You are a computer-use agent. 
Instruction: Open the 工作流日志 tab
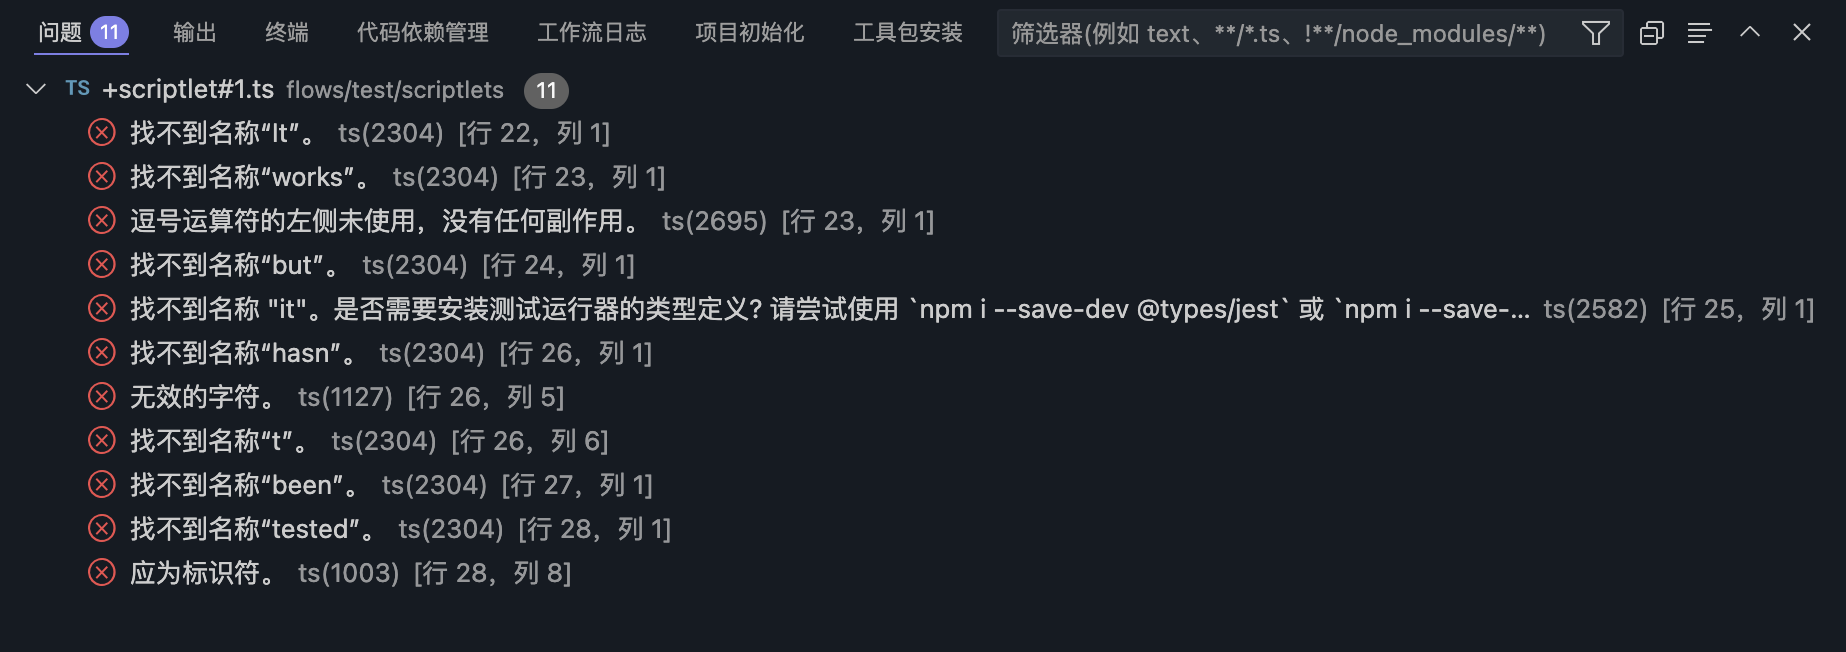click(x=592, y=33)
